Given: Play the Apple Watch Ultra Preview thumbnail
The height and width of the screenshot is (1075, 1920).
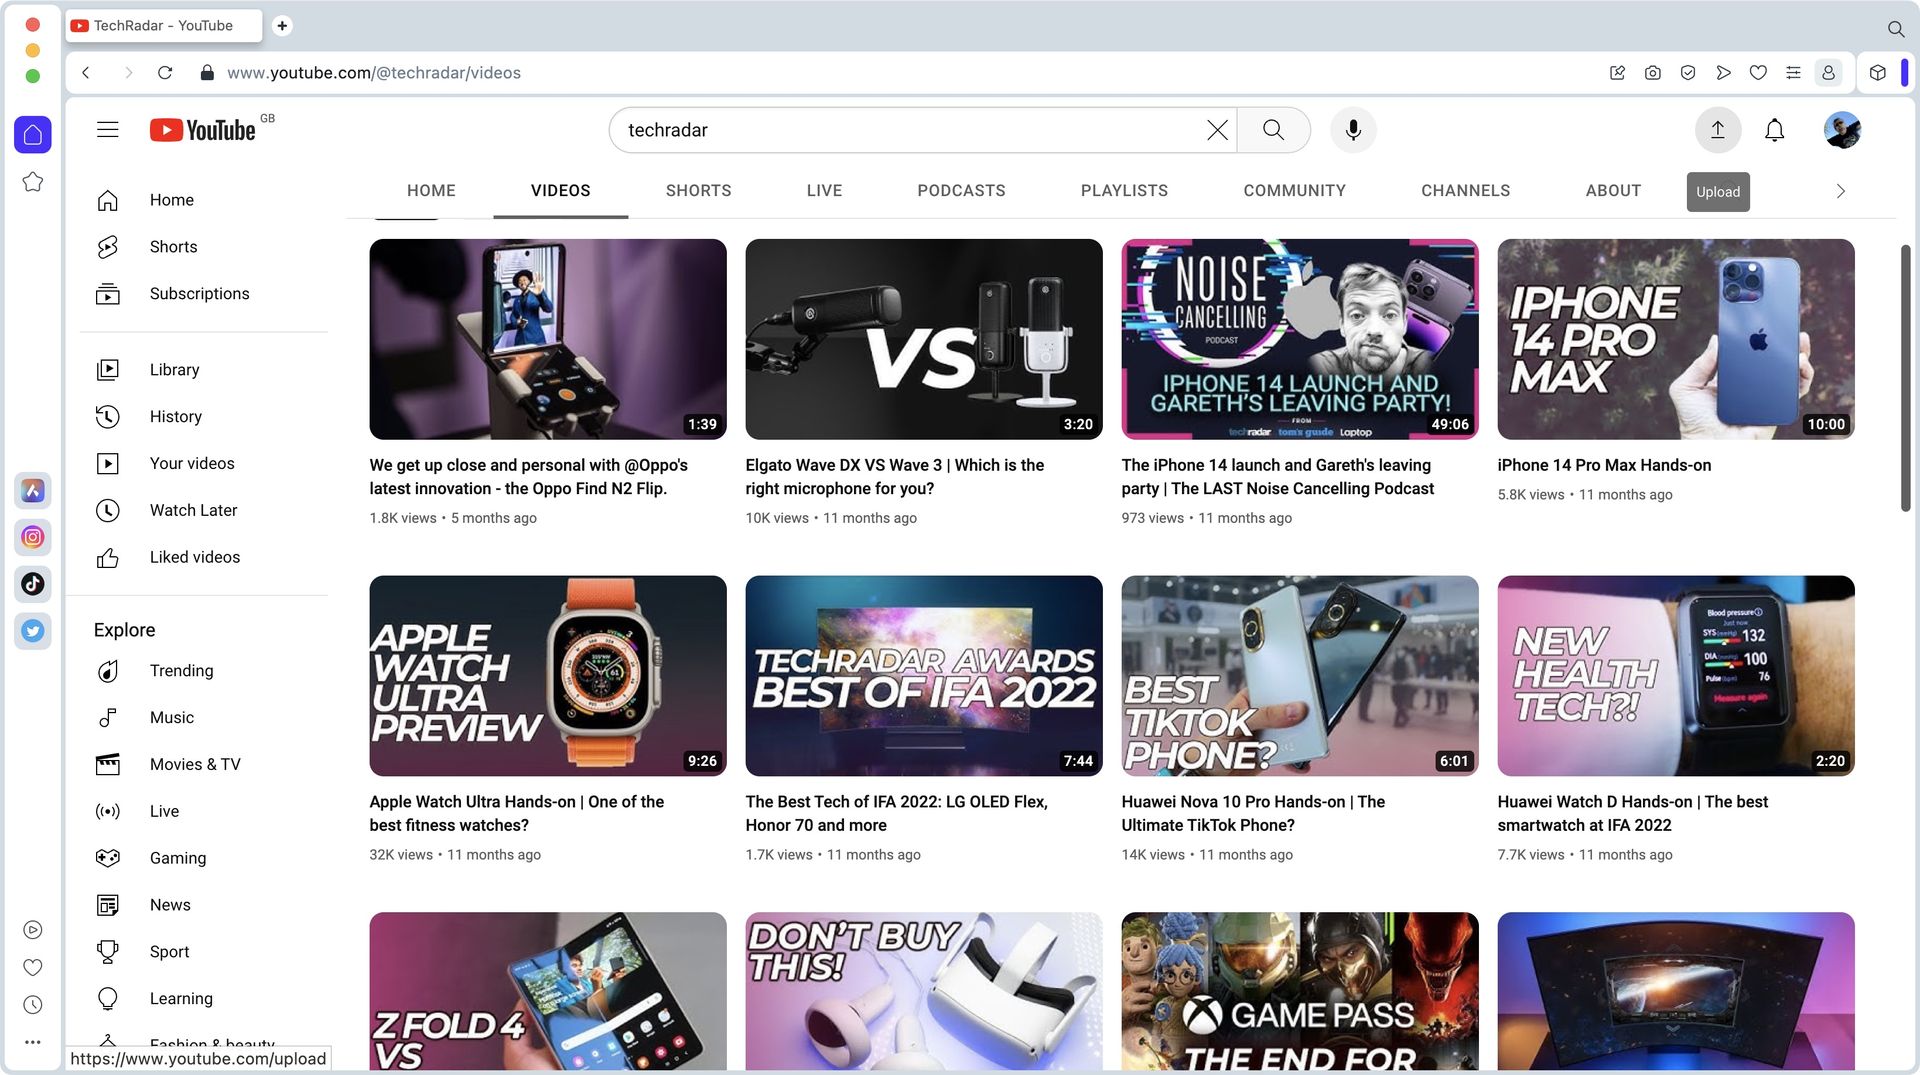Looking at the screenshot, I should pyautogui.click(x=548, y=675).
